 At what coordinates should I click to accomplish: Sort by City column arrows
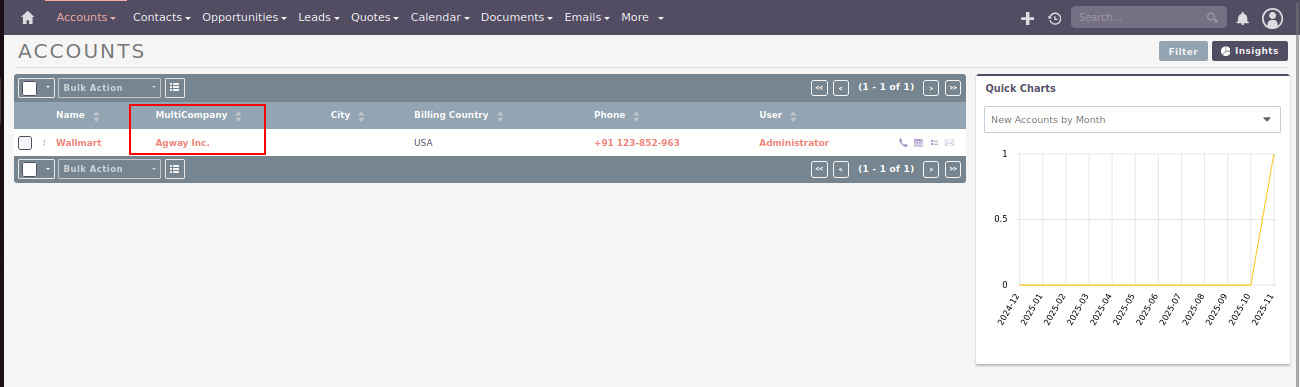(361, 116)
